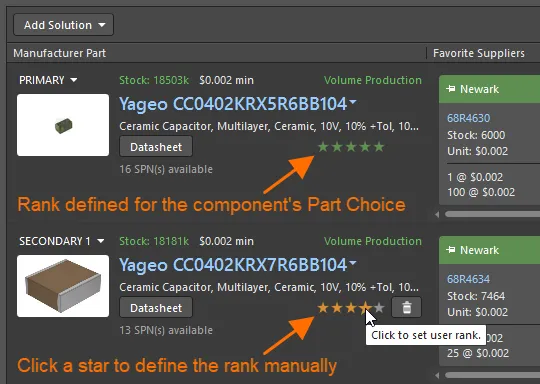
Task: Open supplier part link 68R4634
Action: coord(468,279)
